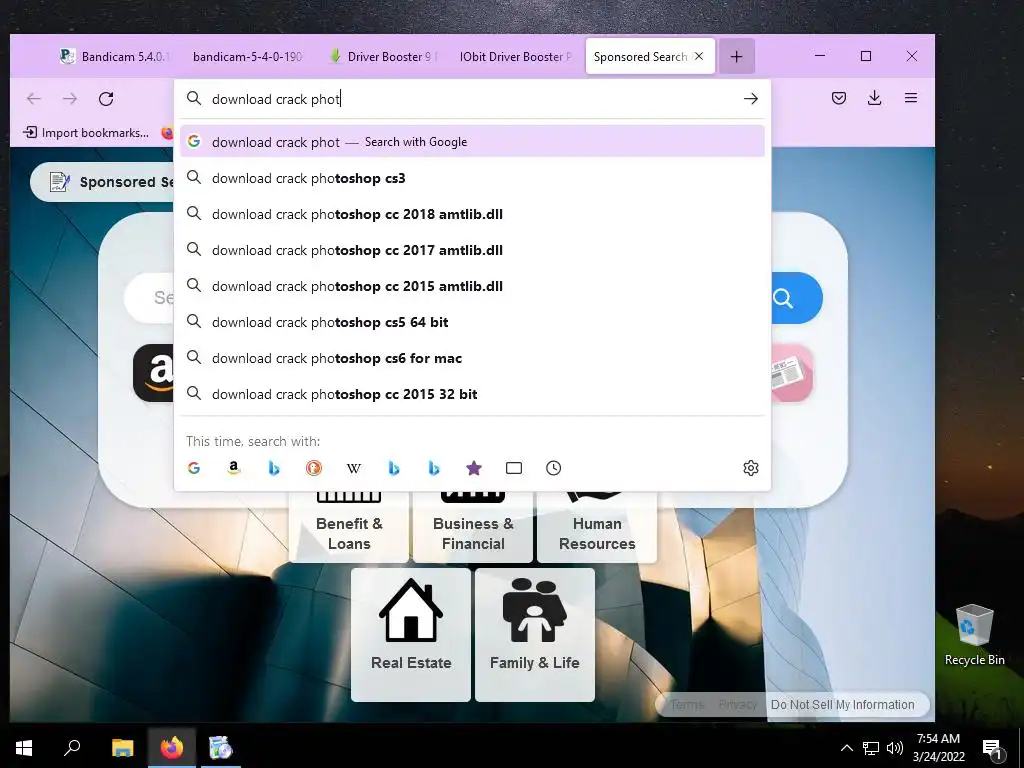Viewport: 1024px width, 768px height.
Task: Switch to the Driver Booster 9 tab
Action: click(x=383, y=57)
